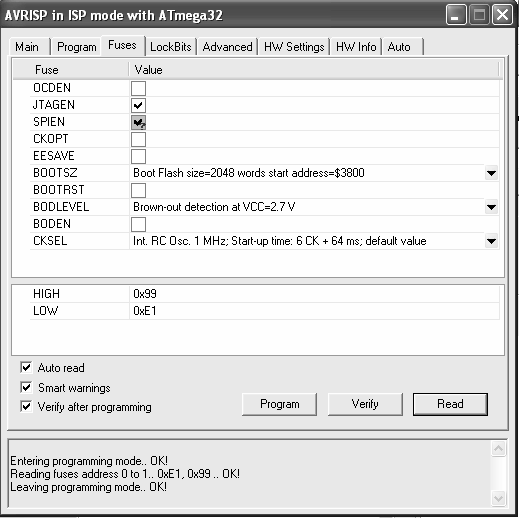
Task: Open the HW Settings tab
Action: point(294,47)
